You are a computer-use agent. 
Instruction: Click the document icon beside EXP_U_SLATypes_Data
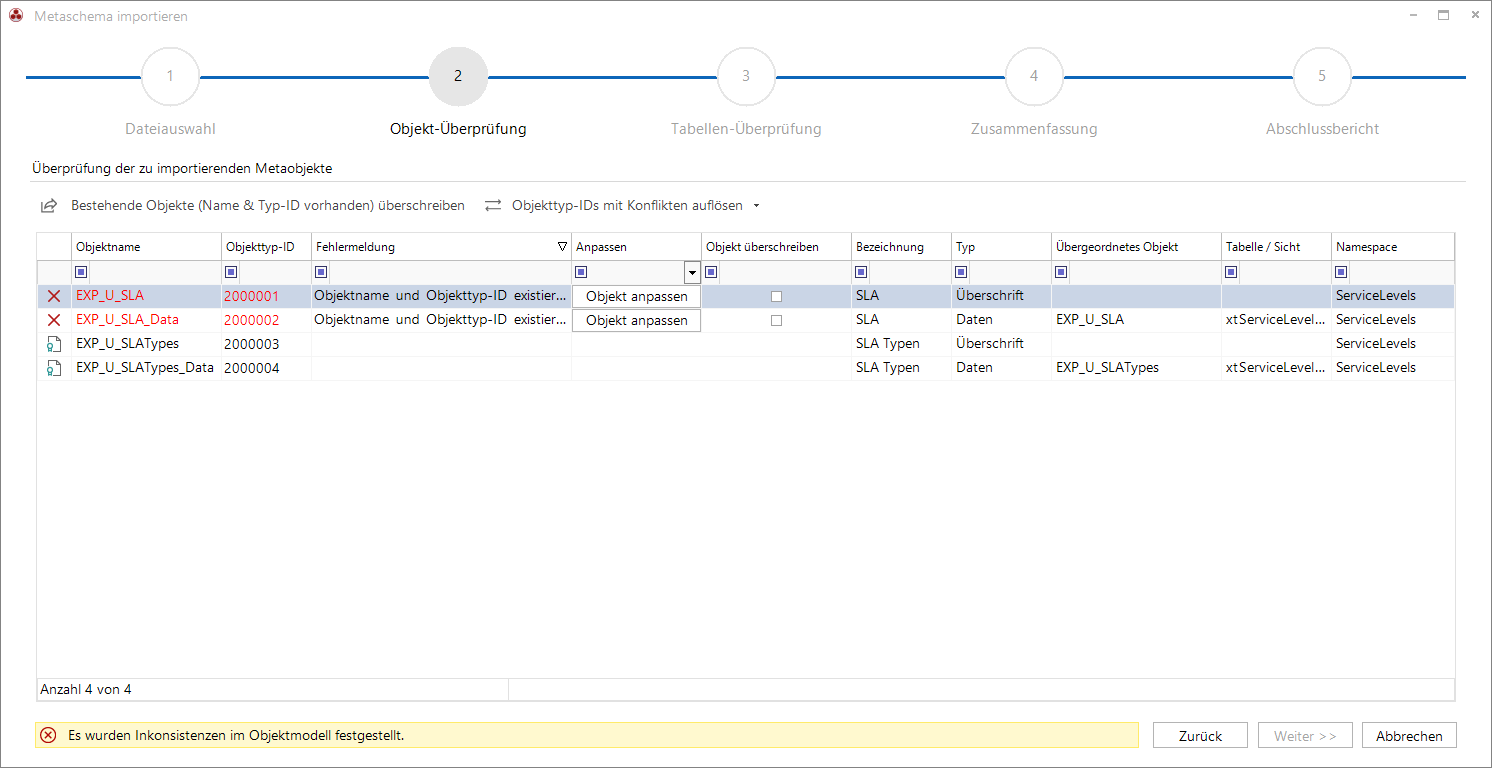[x=54, y=368]
